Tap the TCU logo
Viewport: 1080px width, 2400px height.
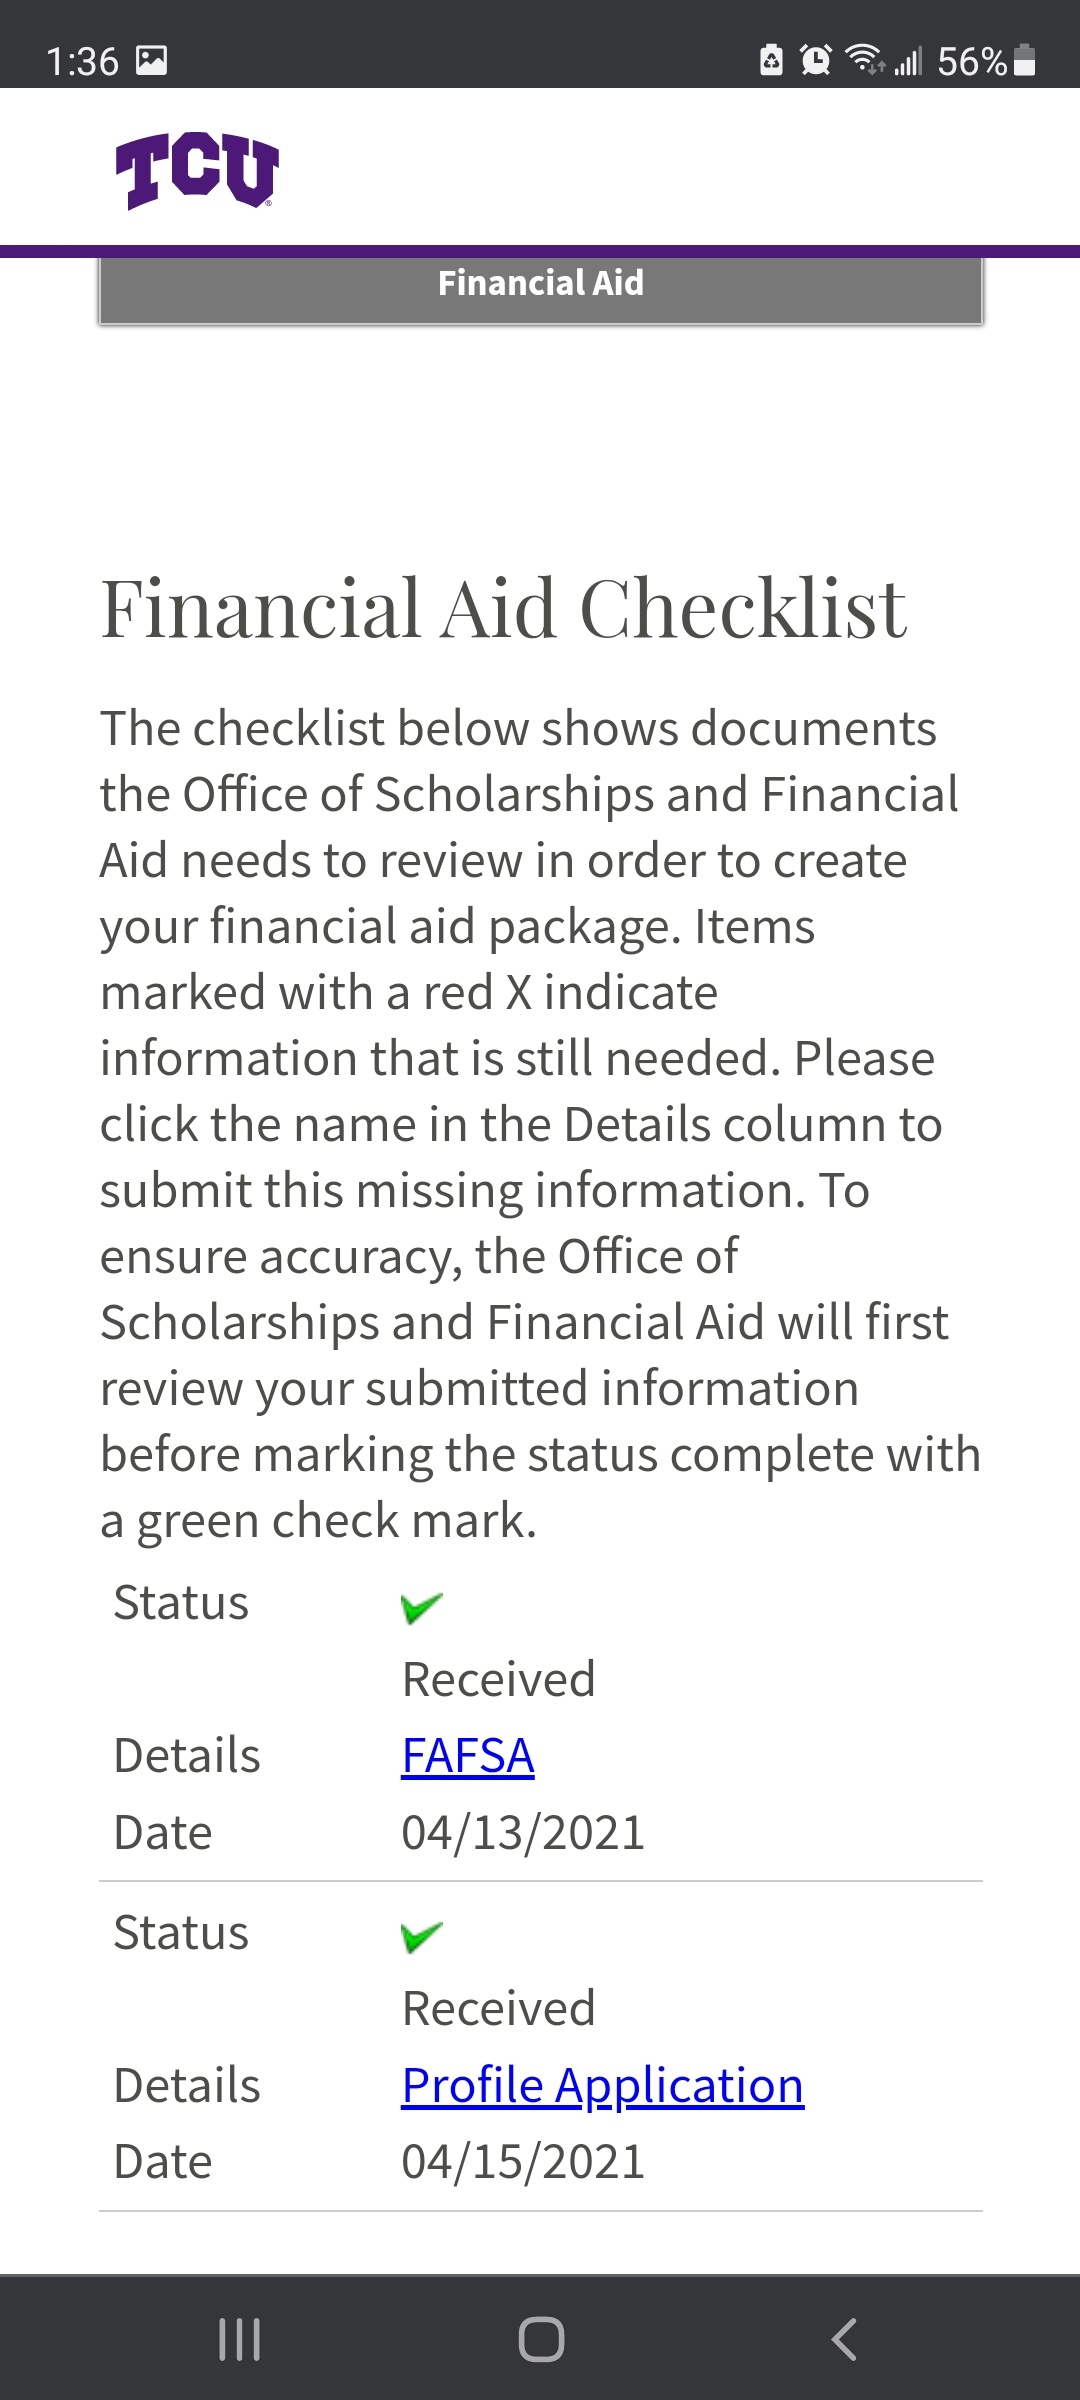[197, 170]
